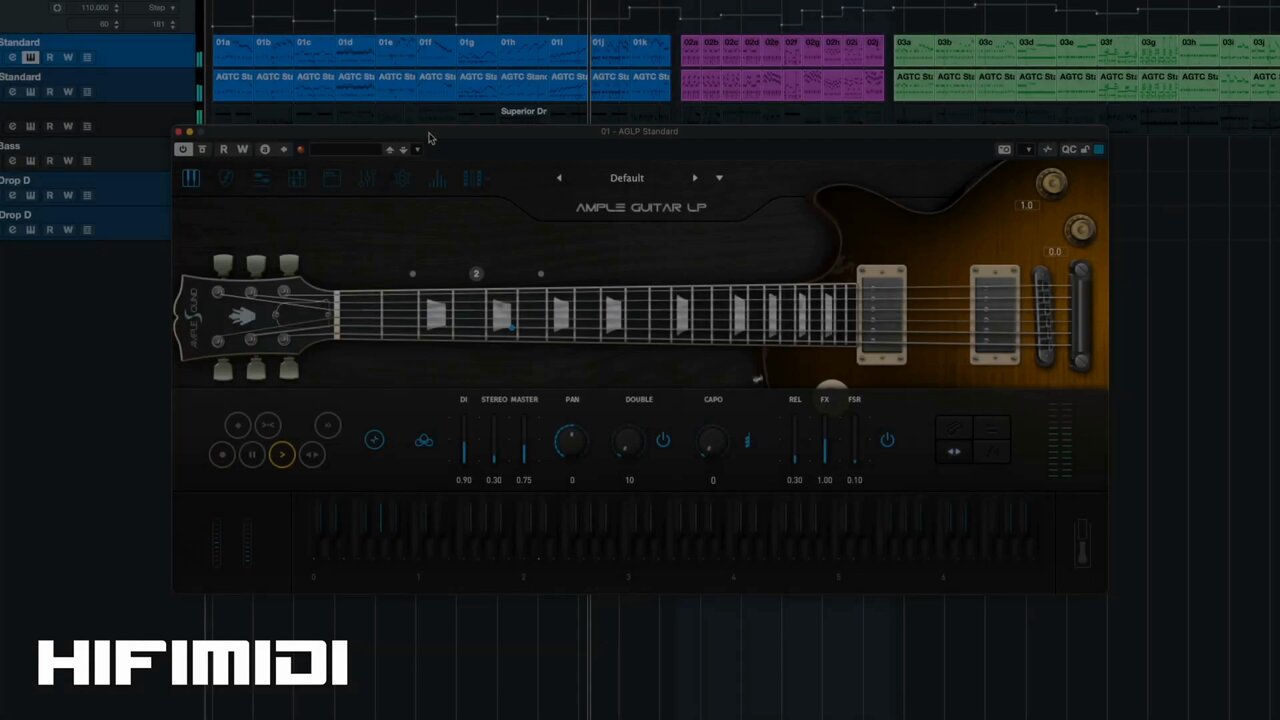Viewport: 1280px width, 720px height.
Task: Open lanes button on the Bass track
Action: [87, 160]
